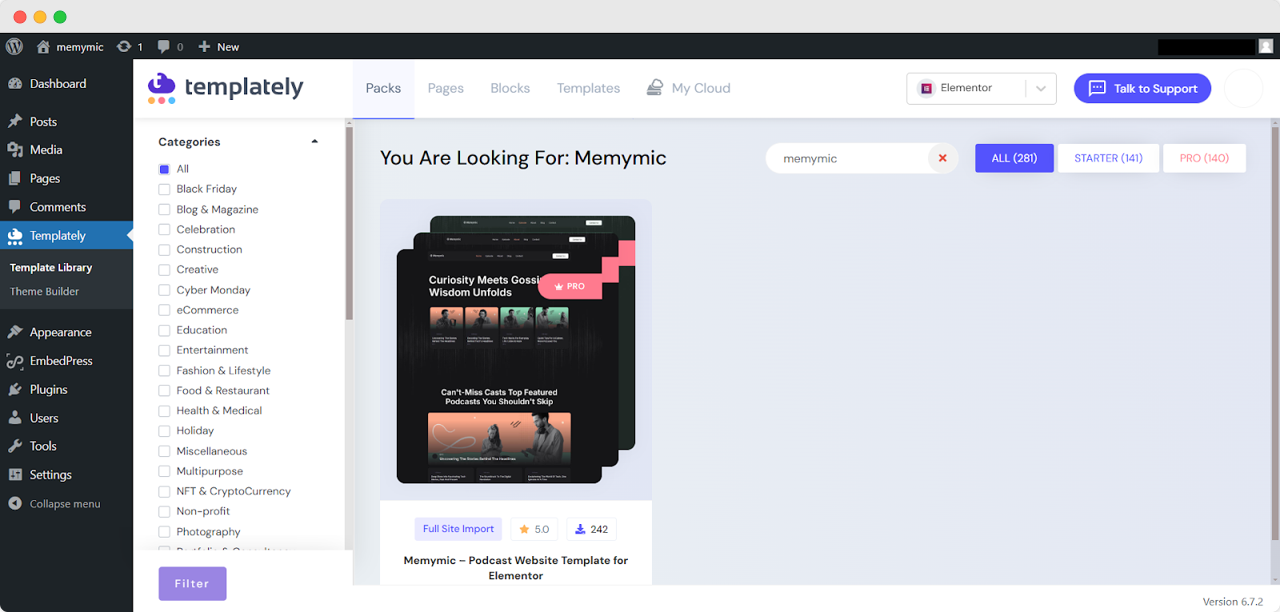Image resolution: width=1280 pixels, height=612 pixels.
Task: Check the eCommerce category
Action: (164, 310)
